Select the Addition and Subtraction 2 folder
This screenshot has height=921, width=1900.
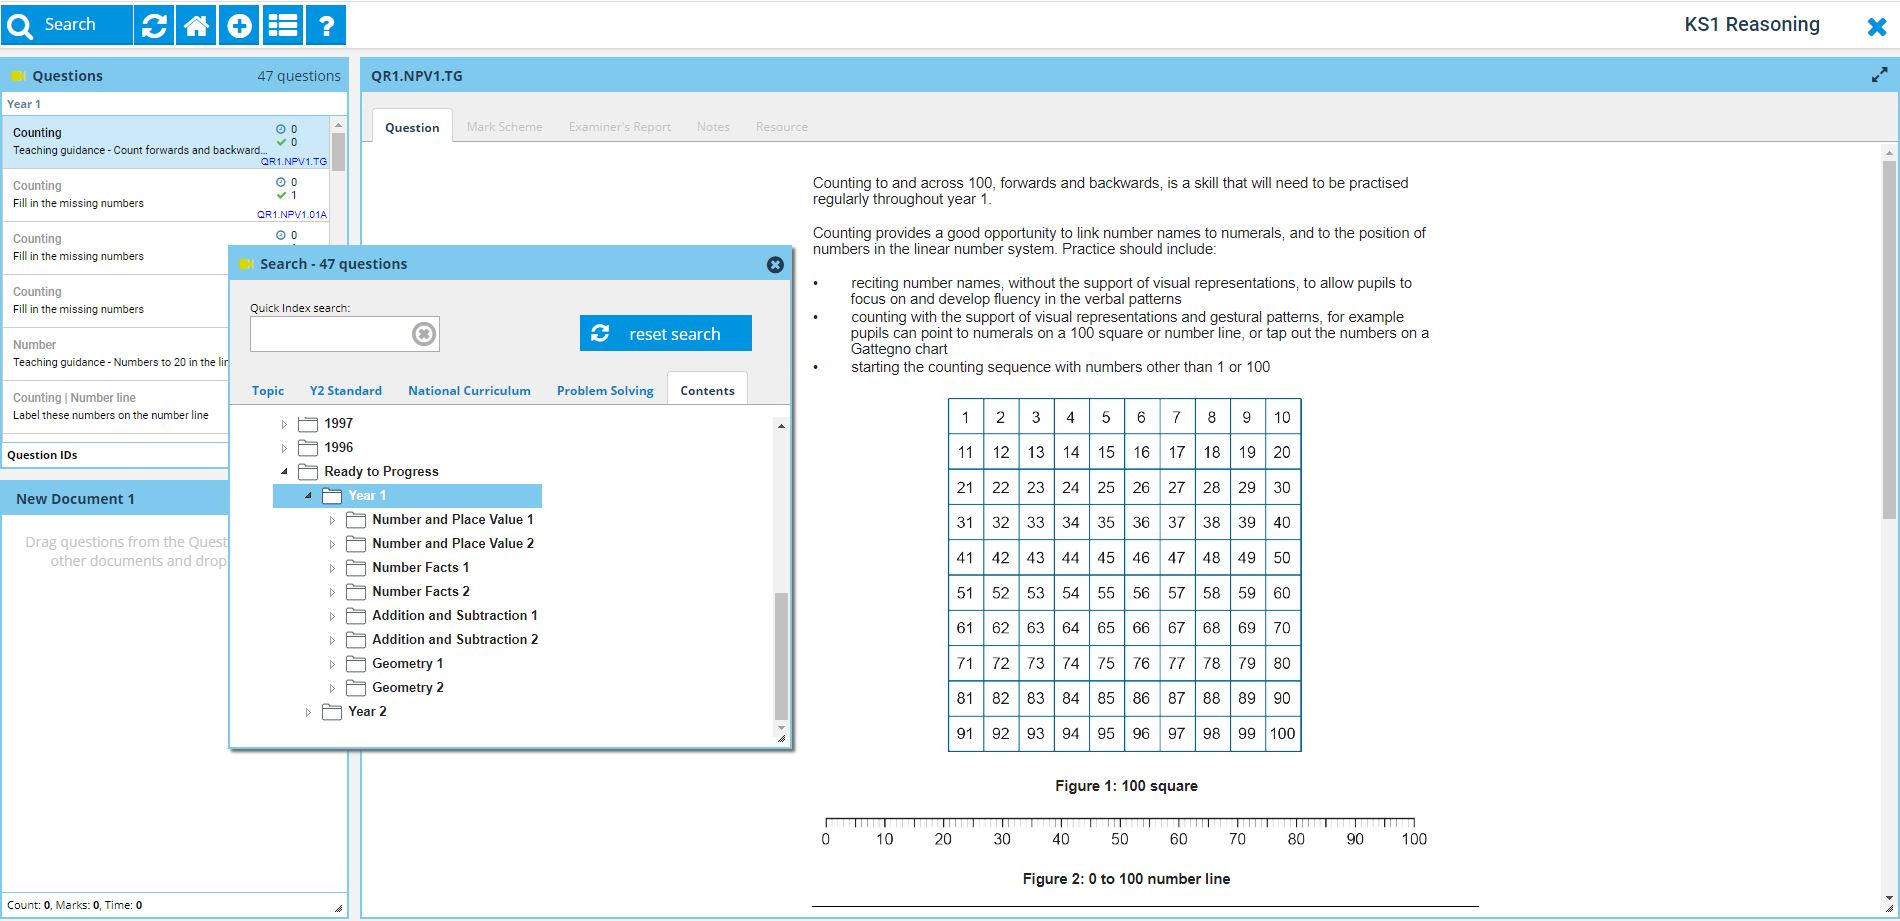click(x=454, y=640)
